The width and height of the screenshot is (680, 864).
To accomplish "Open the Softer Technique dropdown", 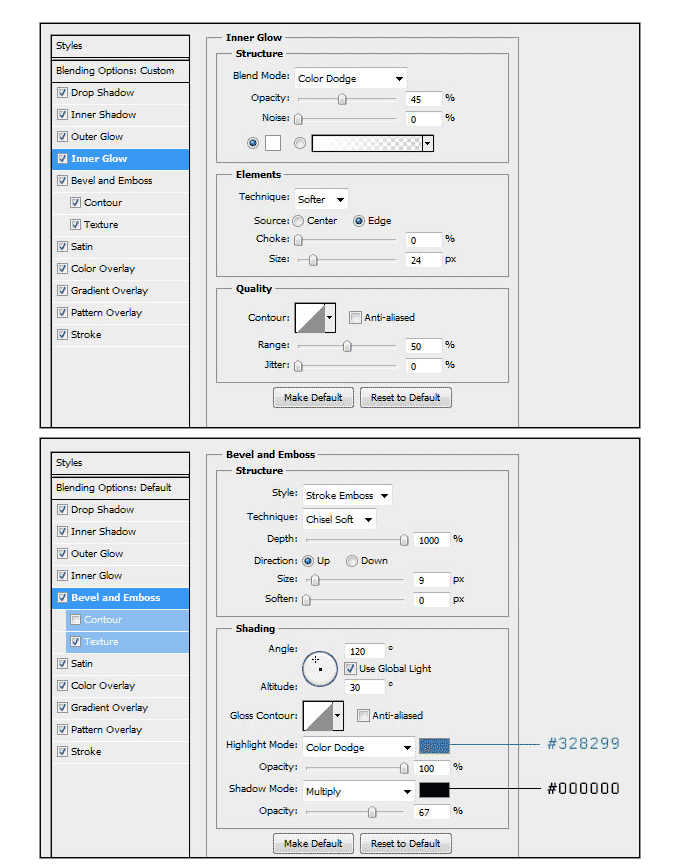I will click(x=321, y=199).
